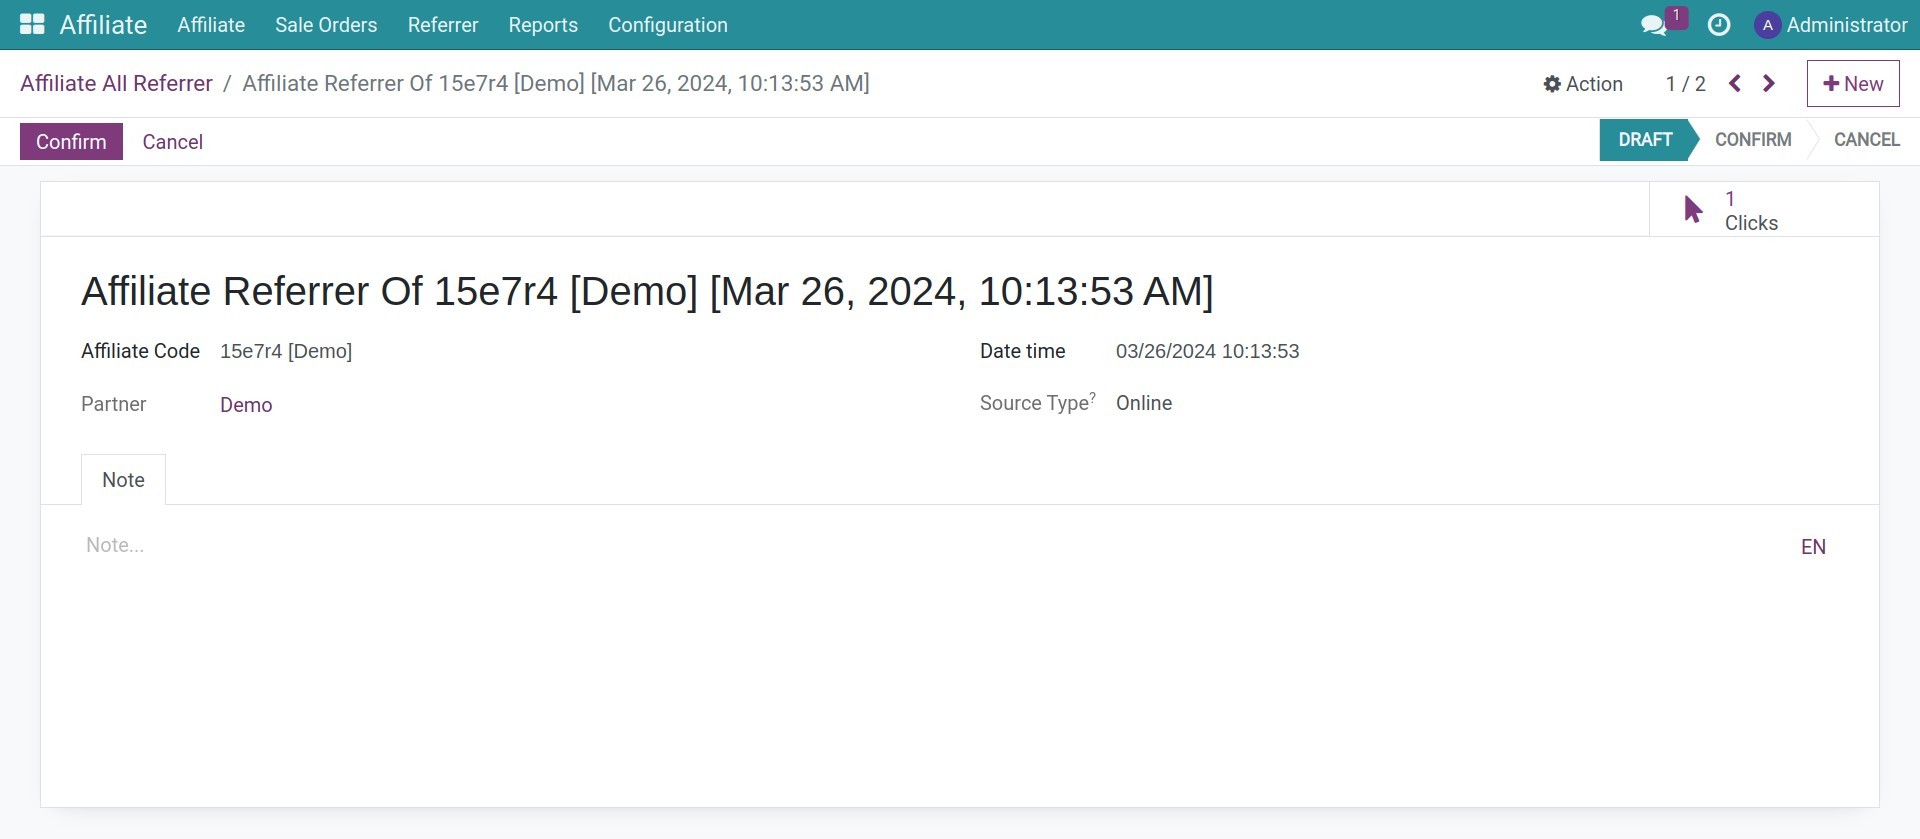Click the CANCEL status stage

tap(1866, 140)
